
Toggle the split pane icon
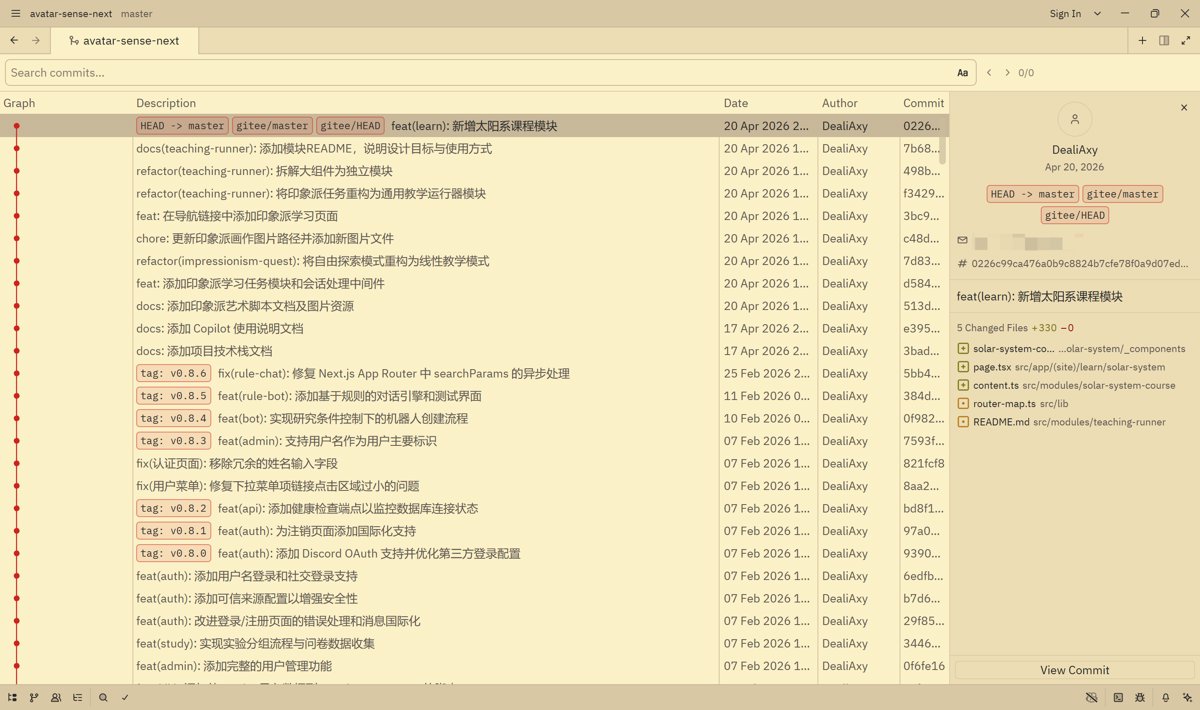point(1164,41)
